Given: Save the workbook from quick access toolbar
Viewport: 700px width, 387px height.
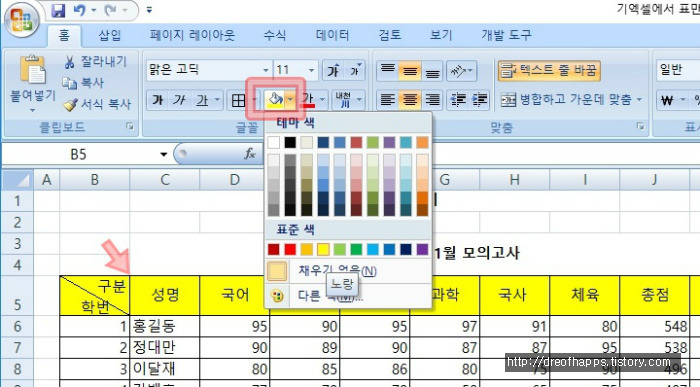Looking at the screenshot, I should click(58, 10).
